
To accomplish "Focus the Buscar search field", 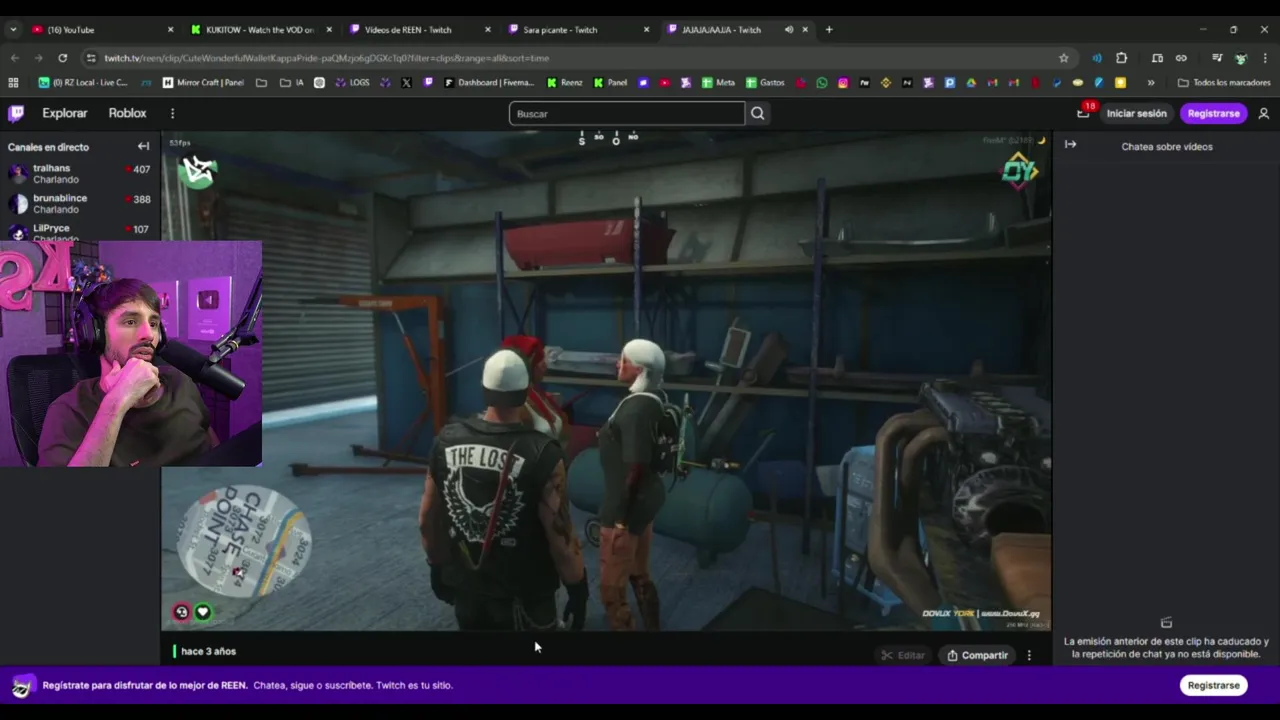I will tap(627, 113).
